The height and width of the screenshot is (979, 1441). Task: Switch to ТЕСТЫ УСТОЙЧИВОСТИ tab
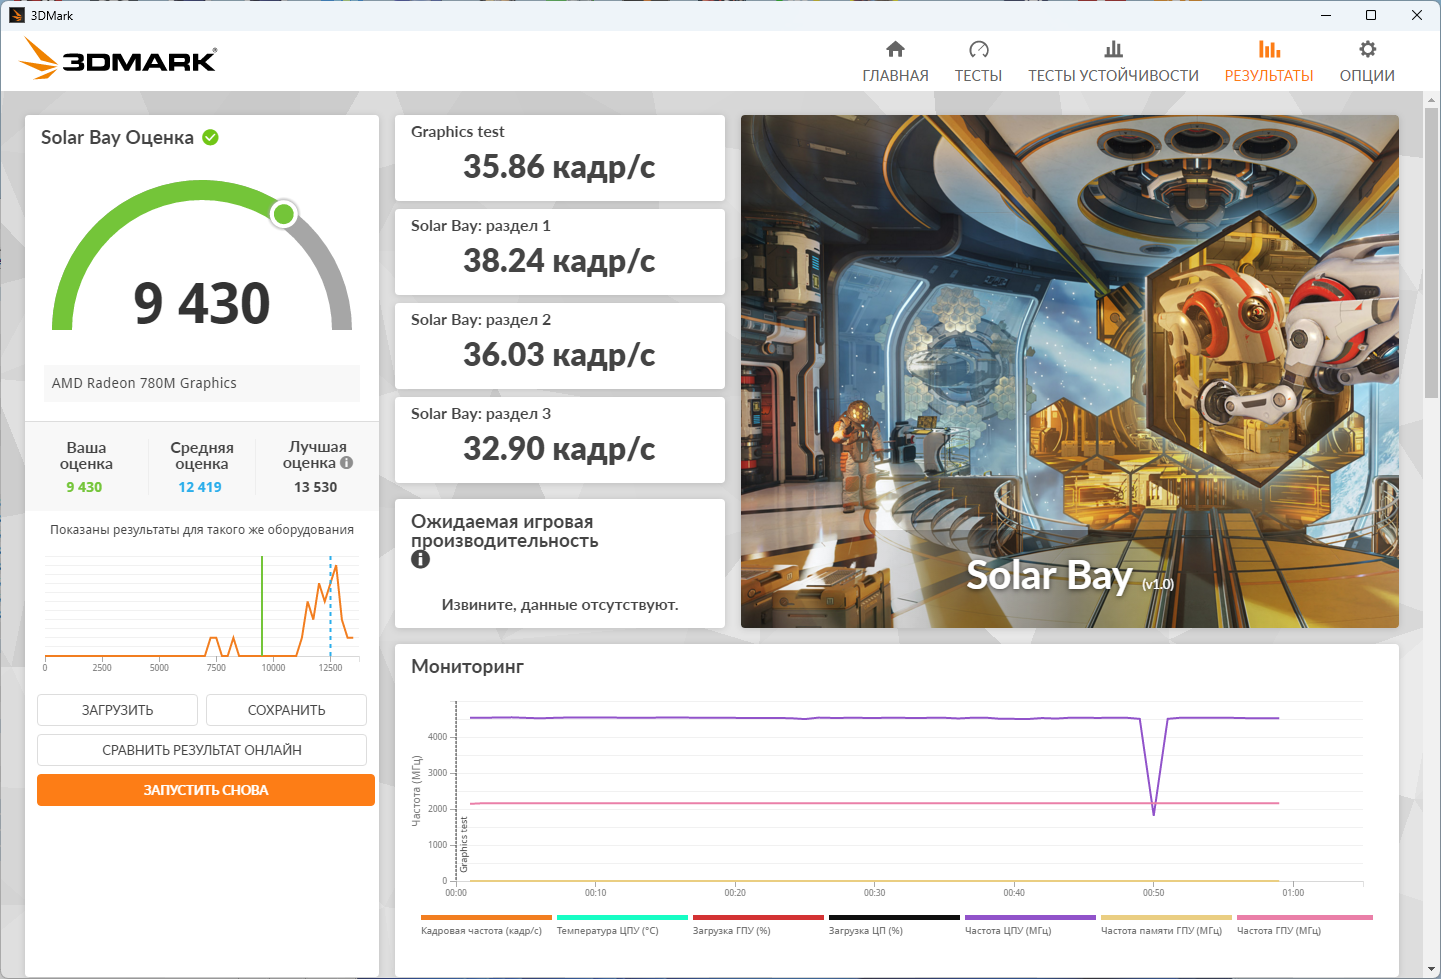tap(1113, 62)
